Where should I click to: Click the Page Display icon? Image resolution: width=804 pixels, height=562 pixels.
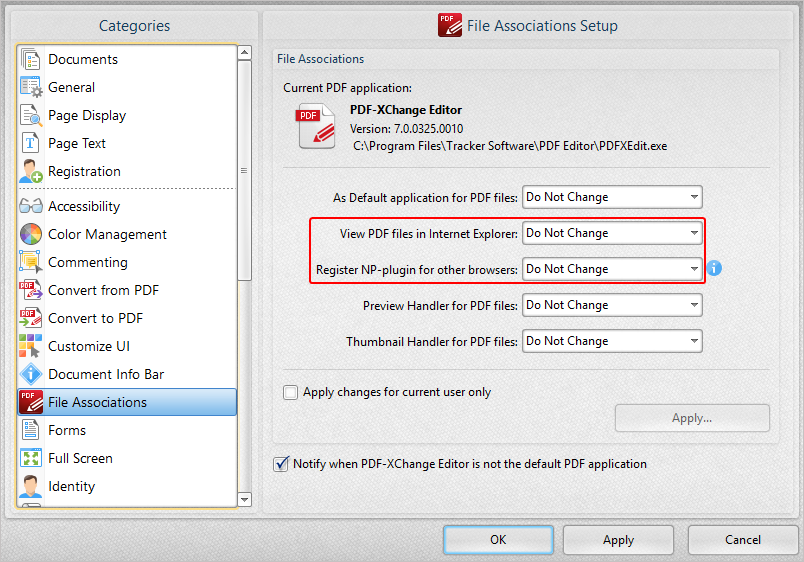31,115
